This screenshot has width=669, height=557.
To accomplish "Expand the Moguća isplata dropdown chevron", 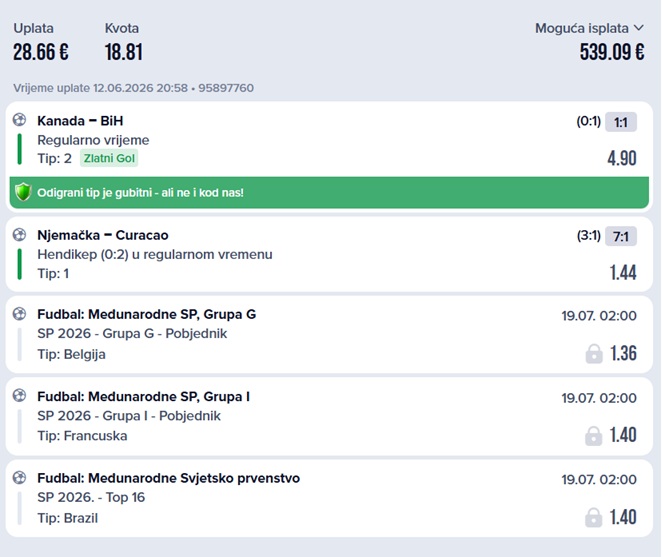I will pyautogui.click(x=638, y=28).
